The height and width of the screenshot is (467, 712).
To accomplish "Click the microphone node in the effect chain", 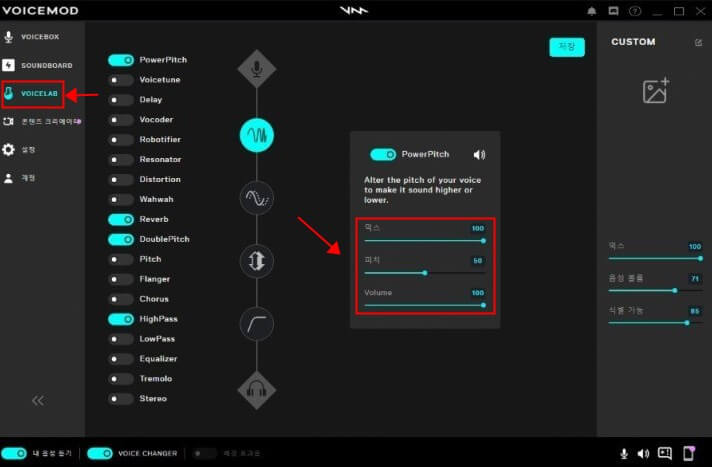I will point(257,70).
